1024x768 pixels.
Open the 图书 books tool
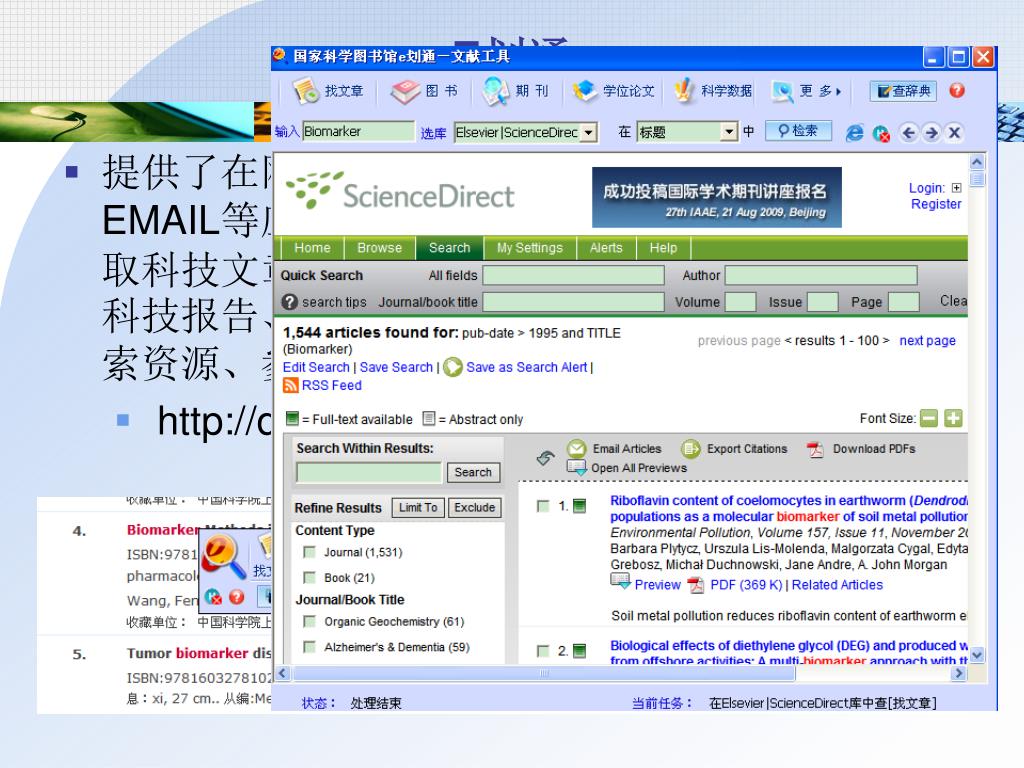pyautogui.click(x=424, y=91)
